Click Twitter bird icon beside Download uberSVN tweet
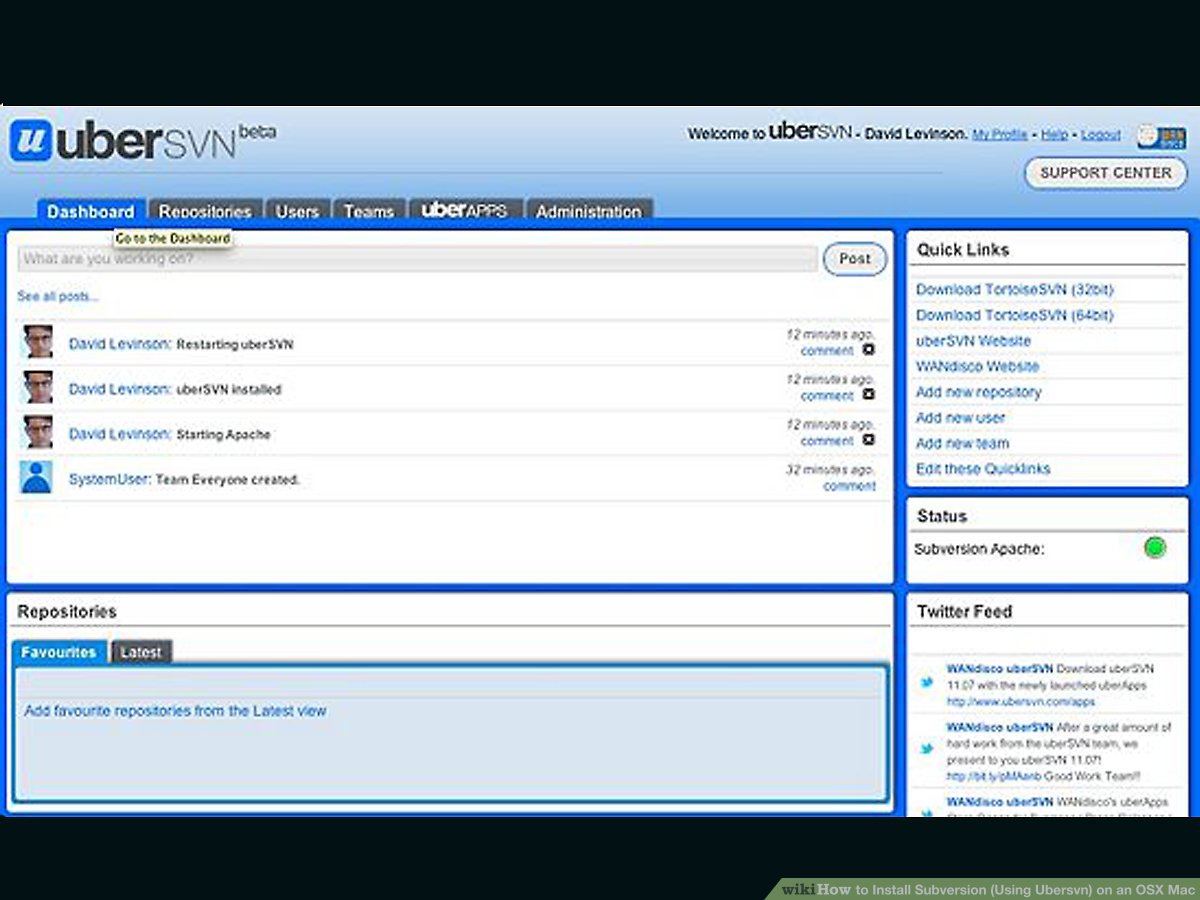The image size is (1200, 900). click(927, 683)
